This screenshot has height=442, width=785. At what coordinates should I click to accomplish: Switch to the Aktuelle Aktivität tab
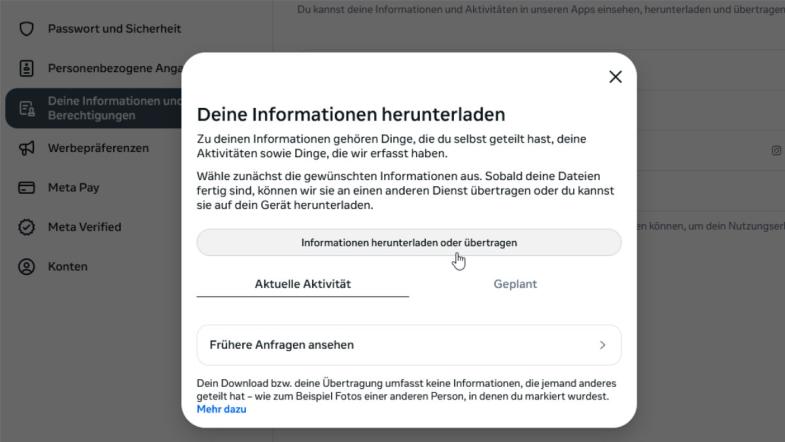click(302, 284)
